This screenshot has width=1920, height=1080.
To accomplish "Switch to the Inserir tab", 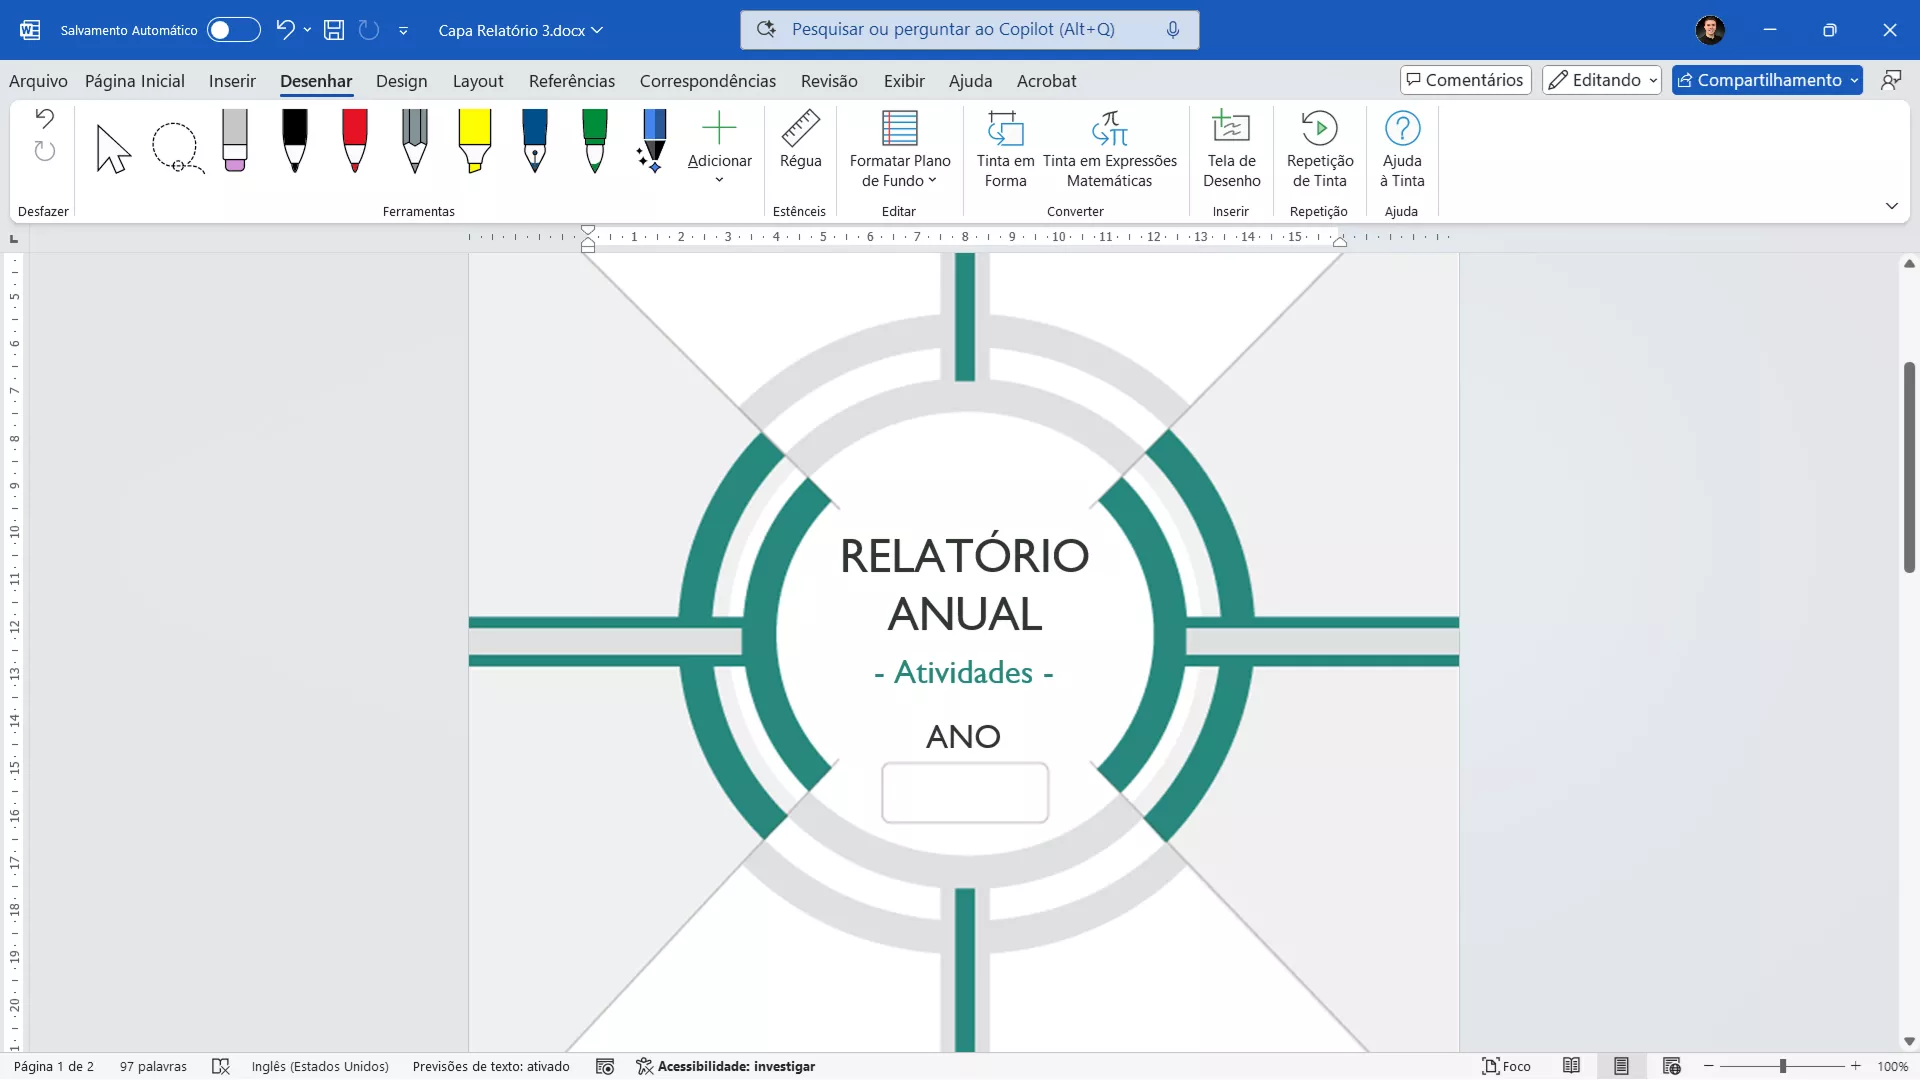I will point(232,81).
